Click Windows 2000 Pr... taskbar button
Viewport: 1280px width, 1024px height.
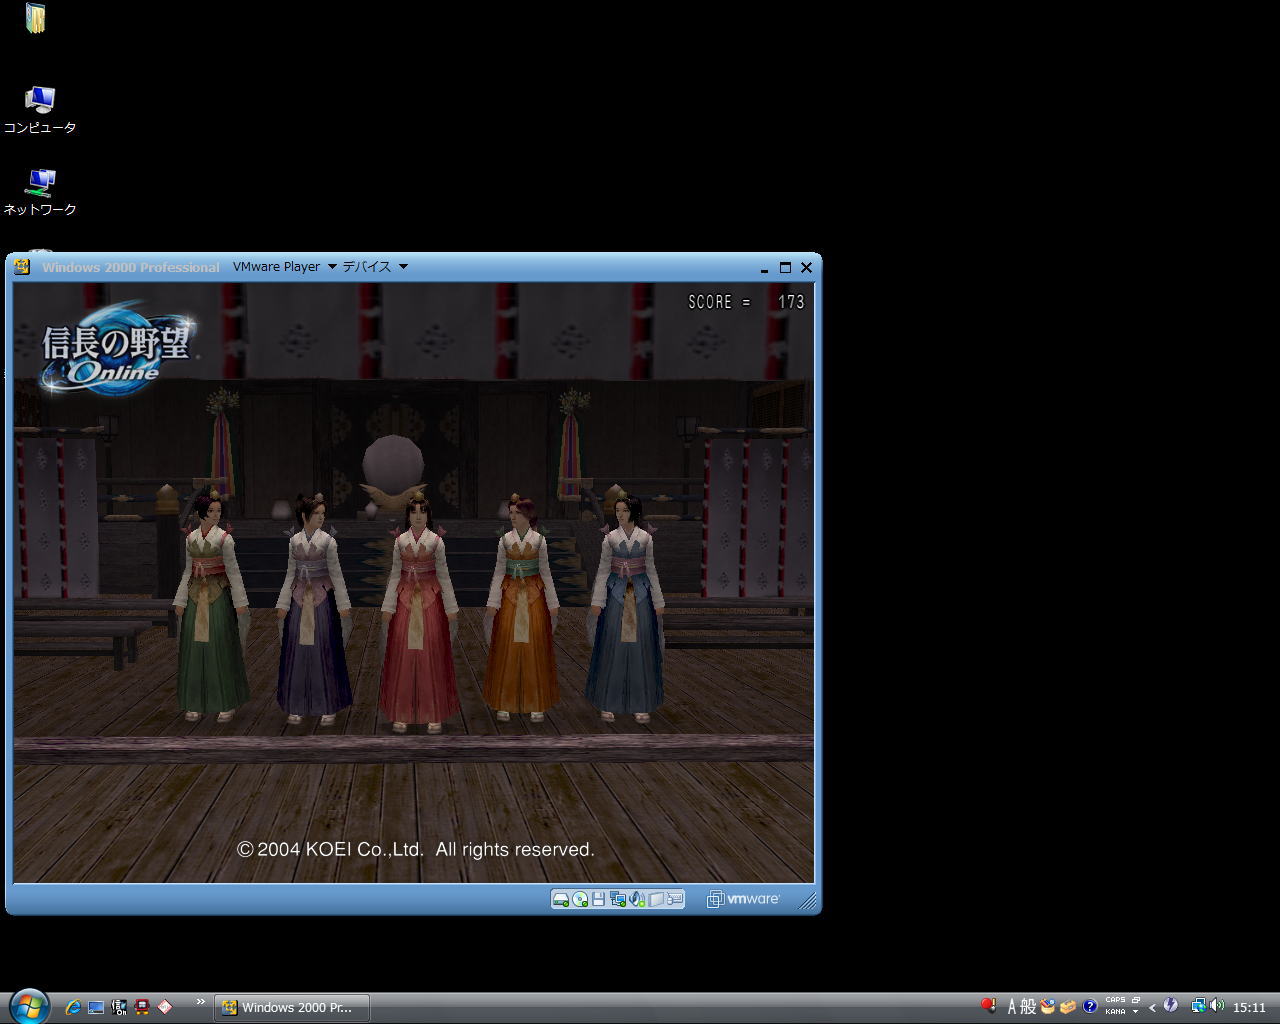point(292,1007)
